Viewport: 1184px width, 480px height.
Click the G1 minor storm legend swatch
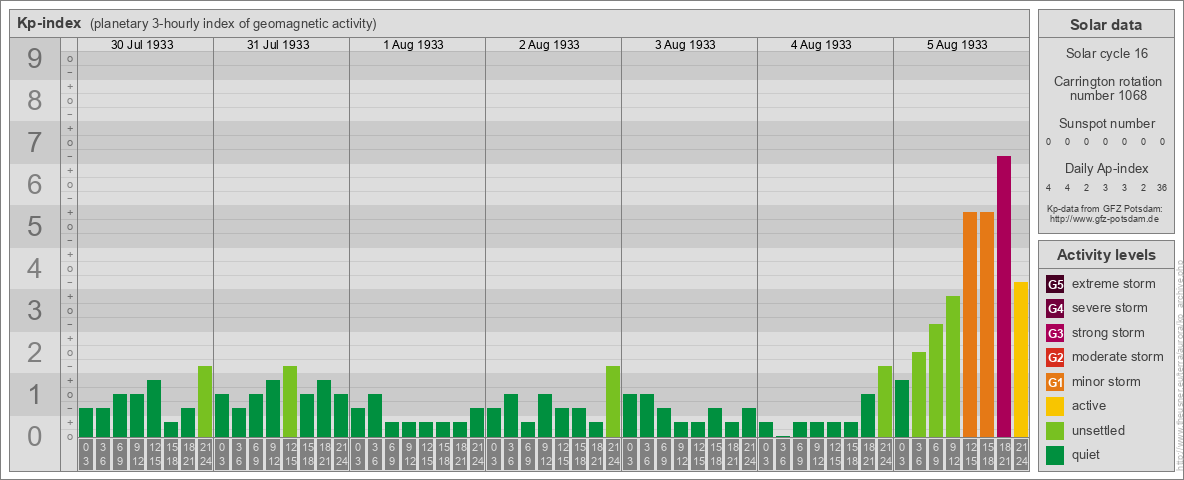[x=1055, y=382]
